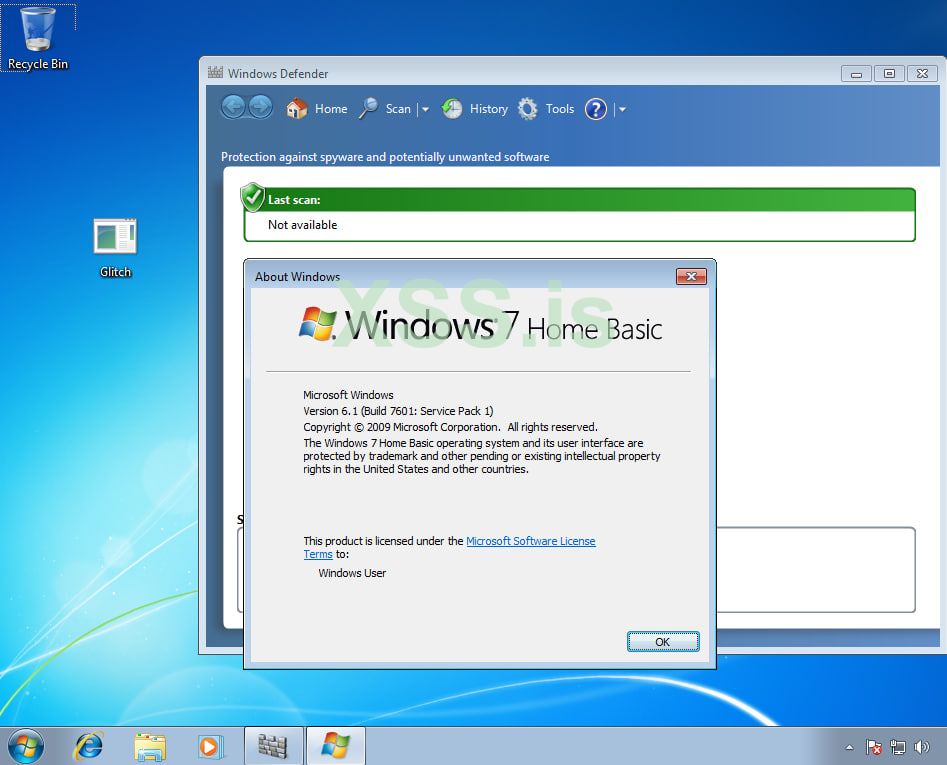Click the blue Help question mark icon
Image resolution: width=947 pixels, height=765 pixels.
click(x=595, y=109)
